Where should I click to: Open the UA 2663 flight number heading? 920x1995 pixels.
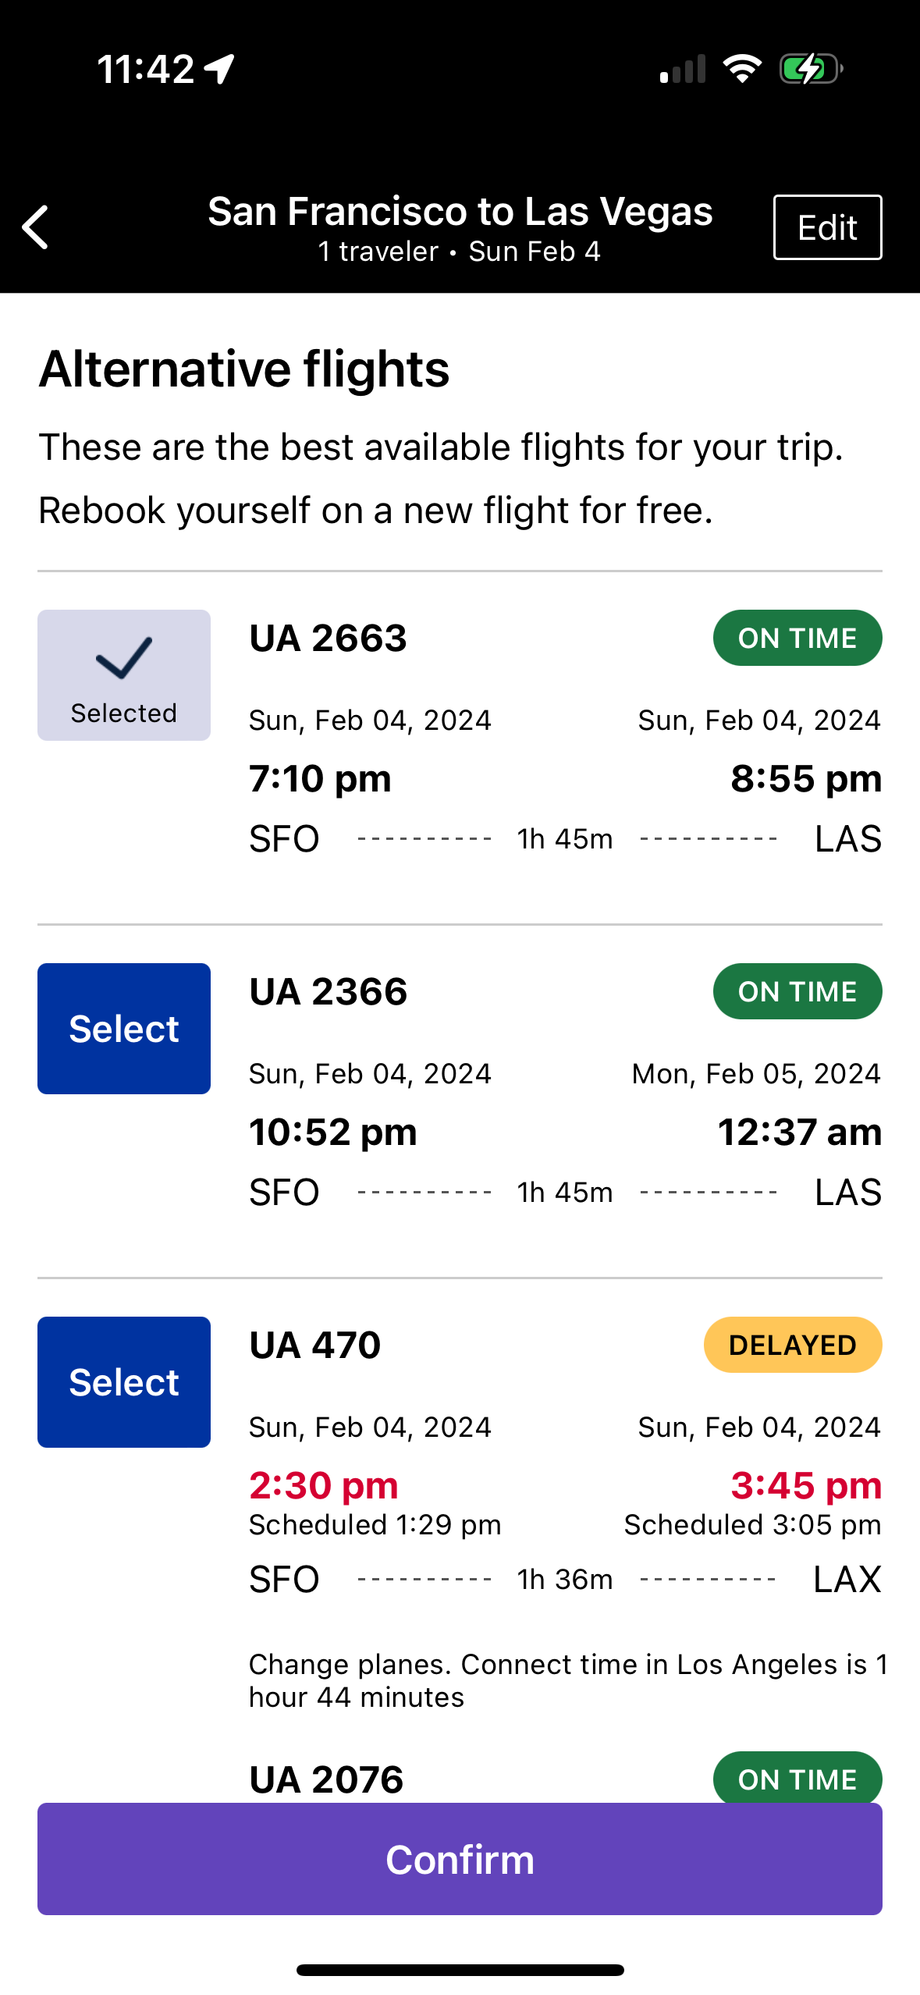coord(328,638)
